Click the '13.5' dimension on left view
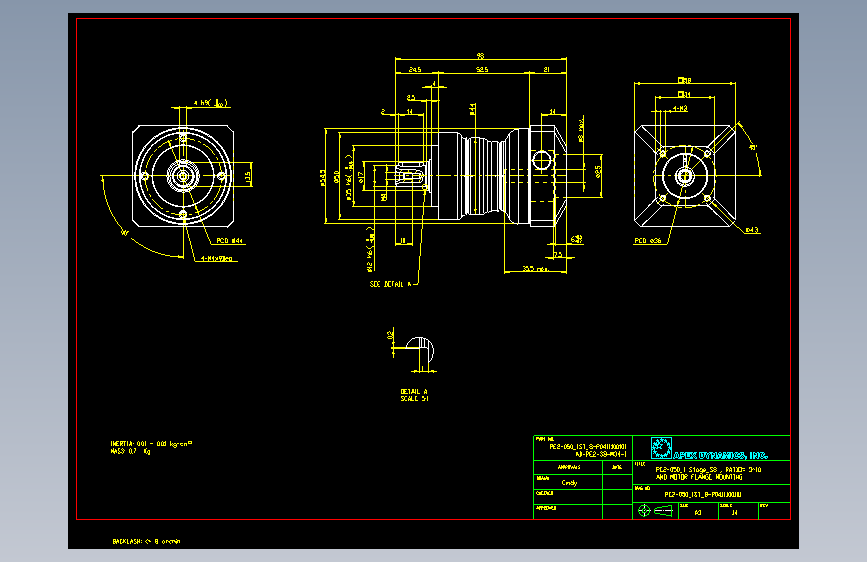 (x=248, y=176)
